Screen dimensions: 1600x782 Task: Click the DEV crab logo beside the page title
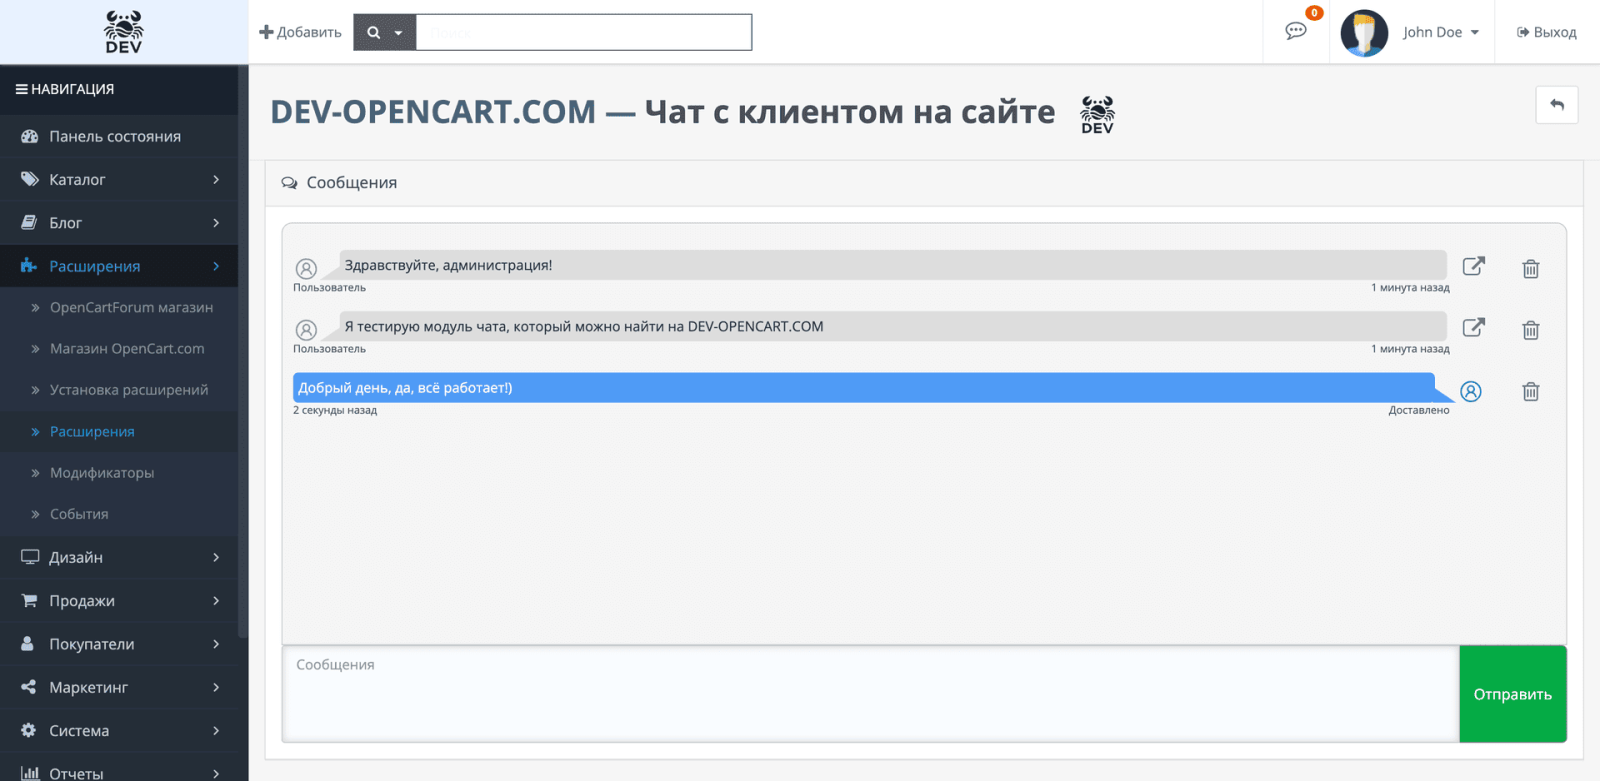(1097, 114)
